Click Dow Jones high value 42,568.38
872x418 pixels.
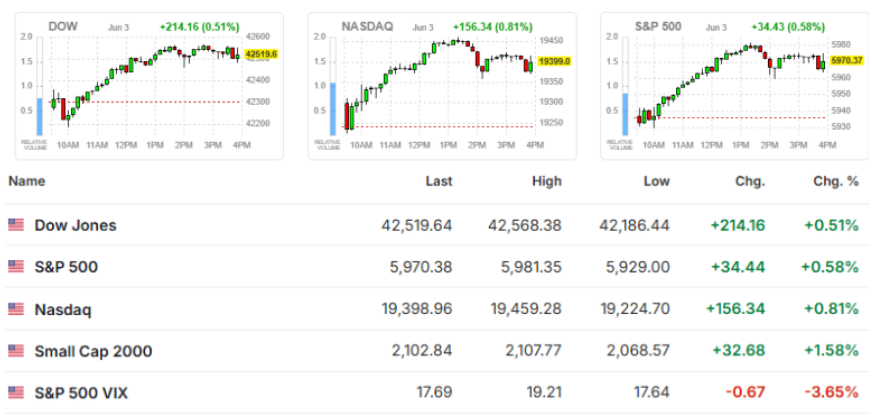pyautogui.click(x=525, y=225)
